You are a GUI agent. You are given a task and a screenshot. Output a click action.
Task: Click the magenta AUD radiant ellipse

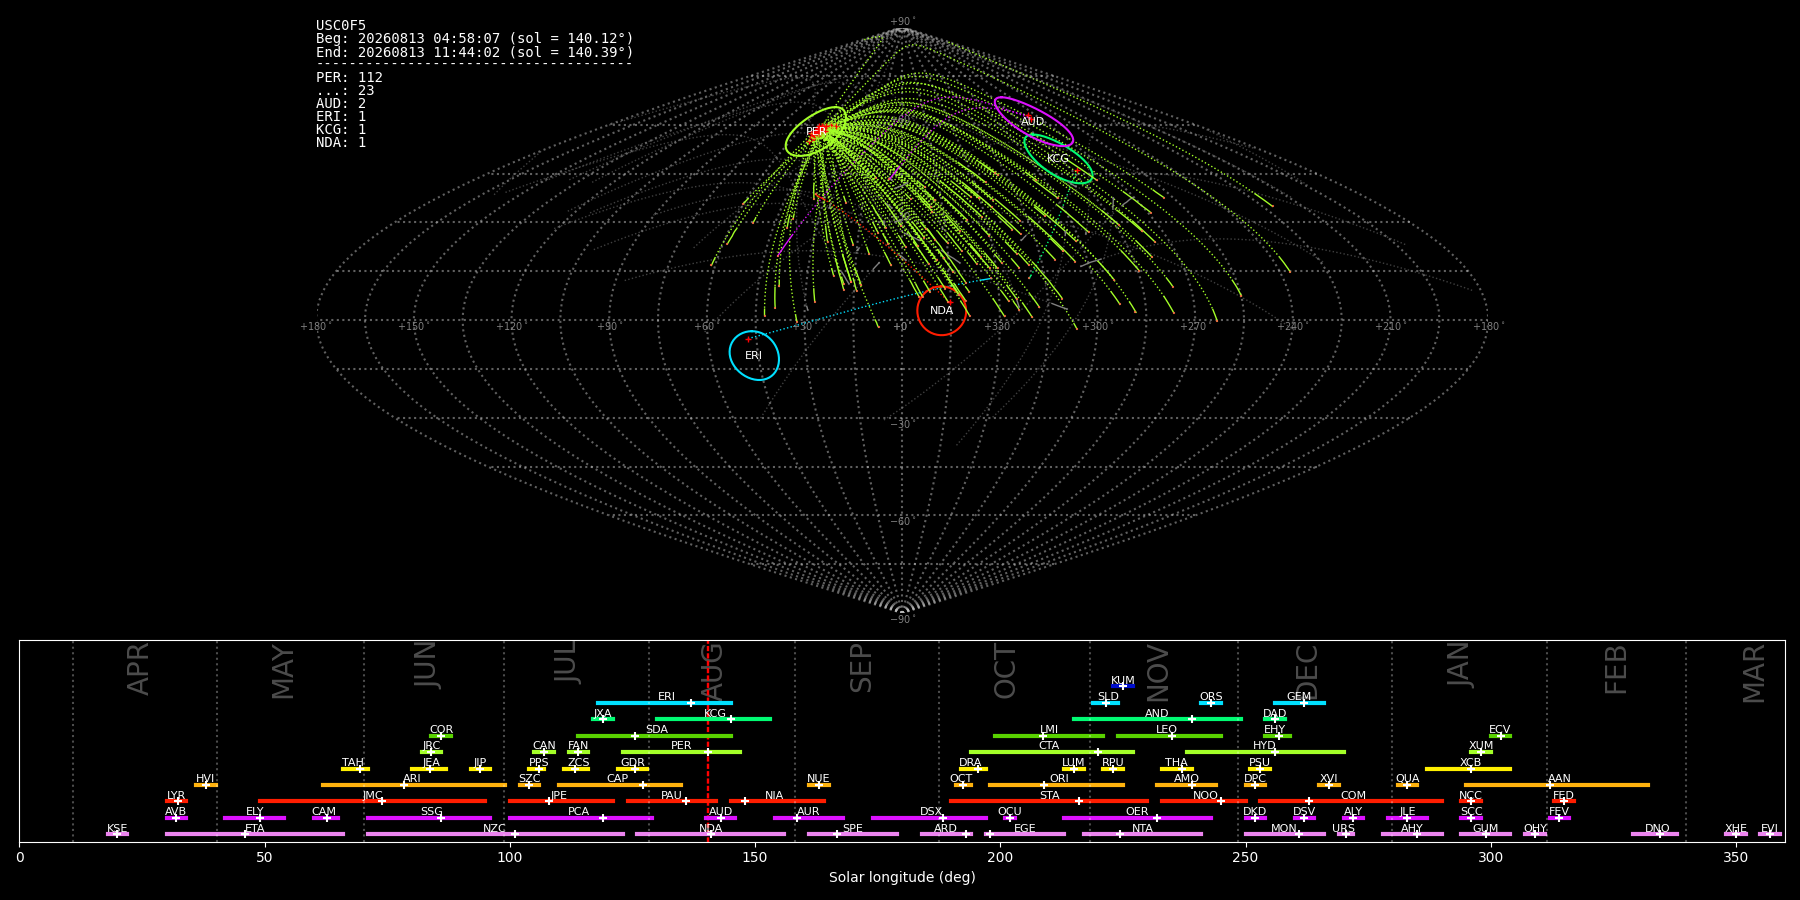click(x=1033, y=122)
